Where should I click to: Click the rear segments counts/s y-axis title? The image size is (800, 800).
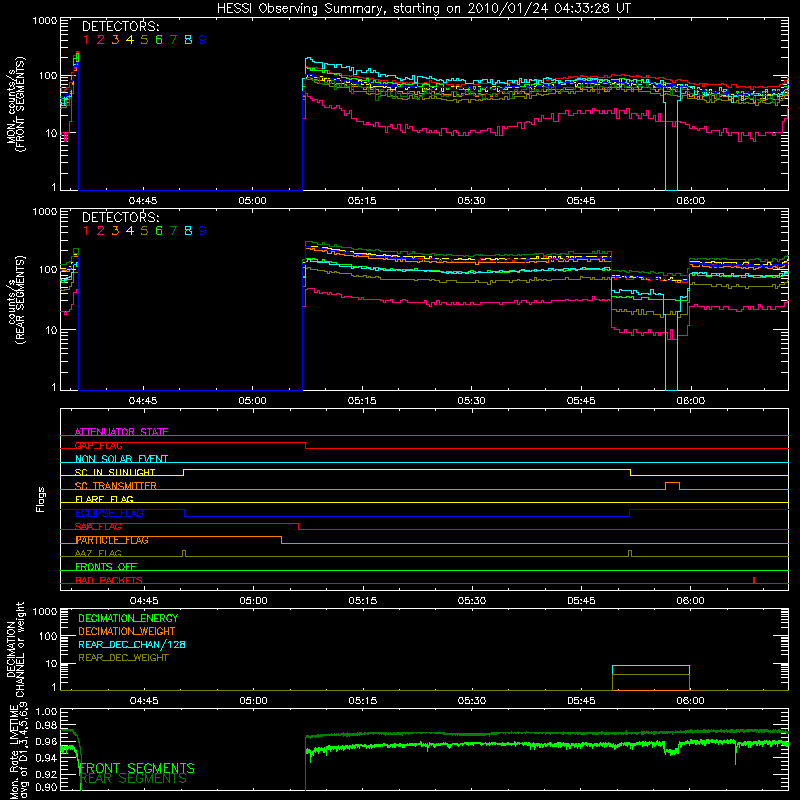(16, 300)
